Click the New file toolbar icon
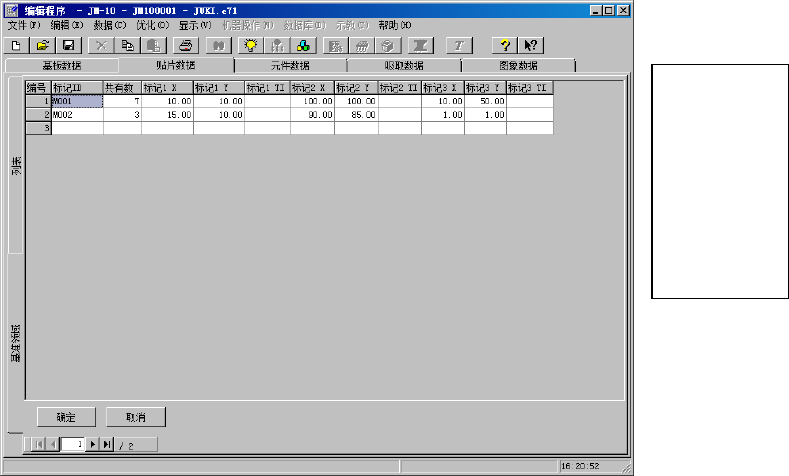The height and width of the screenshot is (476, 789). coord(16,46)
